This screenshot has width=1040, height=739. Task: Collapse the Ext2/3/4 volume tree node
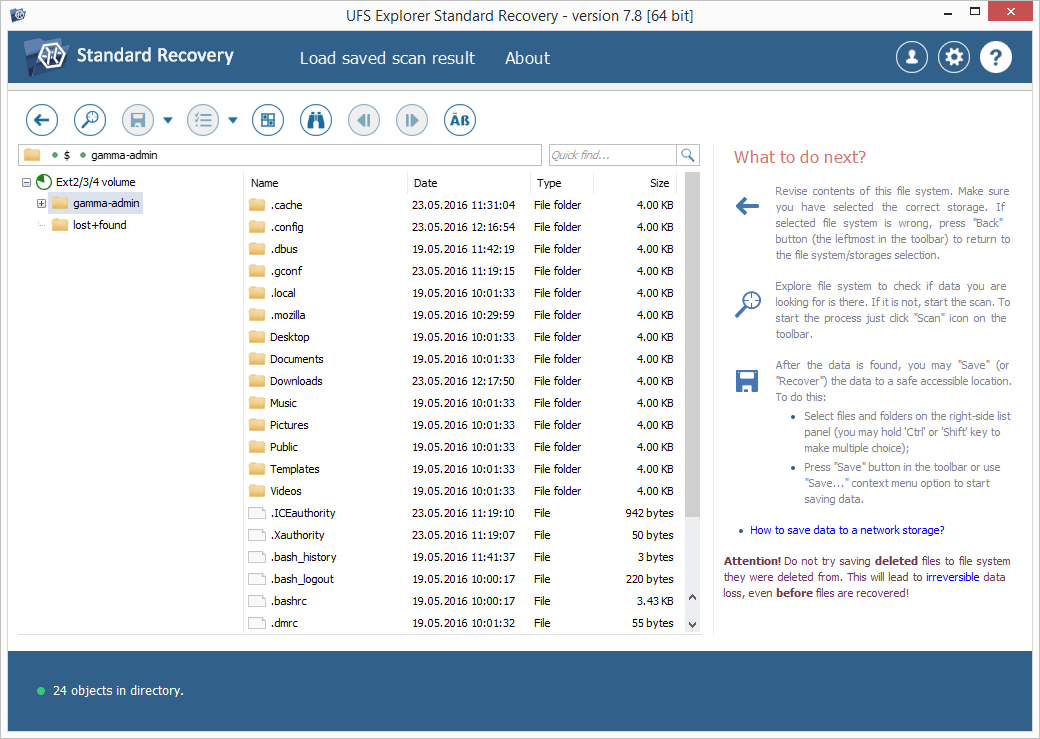[27, 182]
